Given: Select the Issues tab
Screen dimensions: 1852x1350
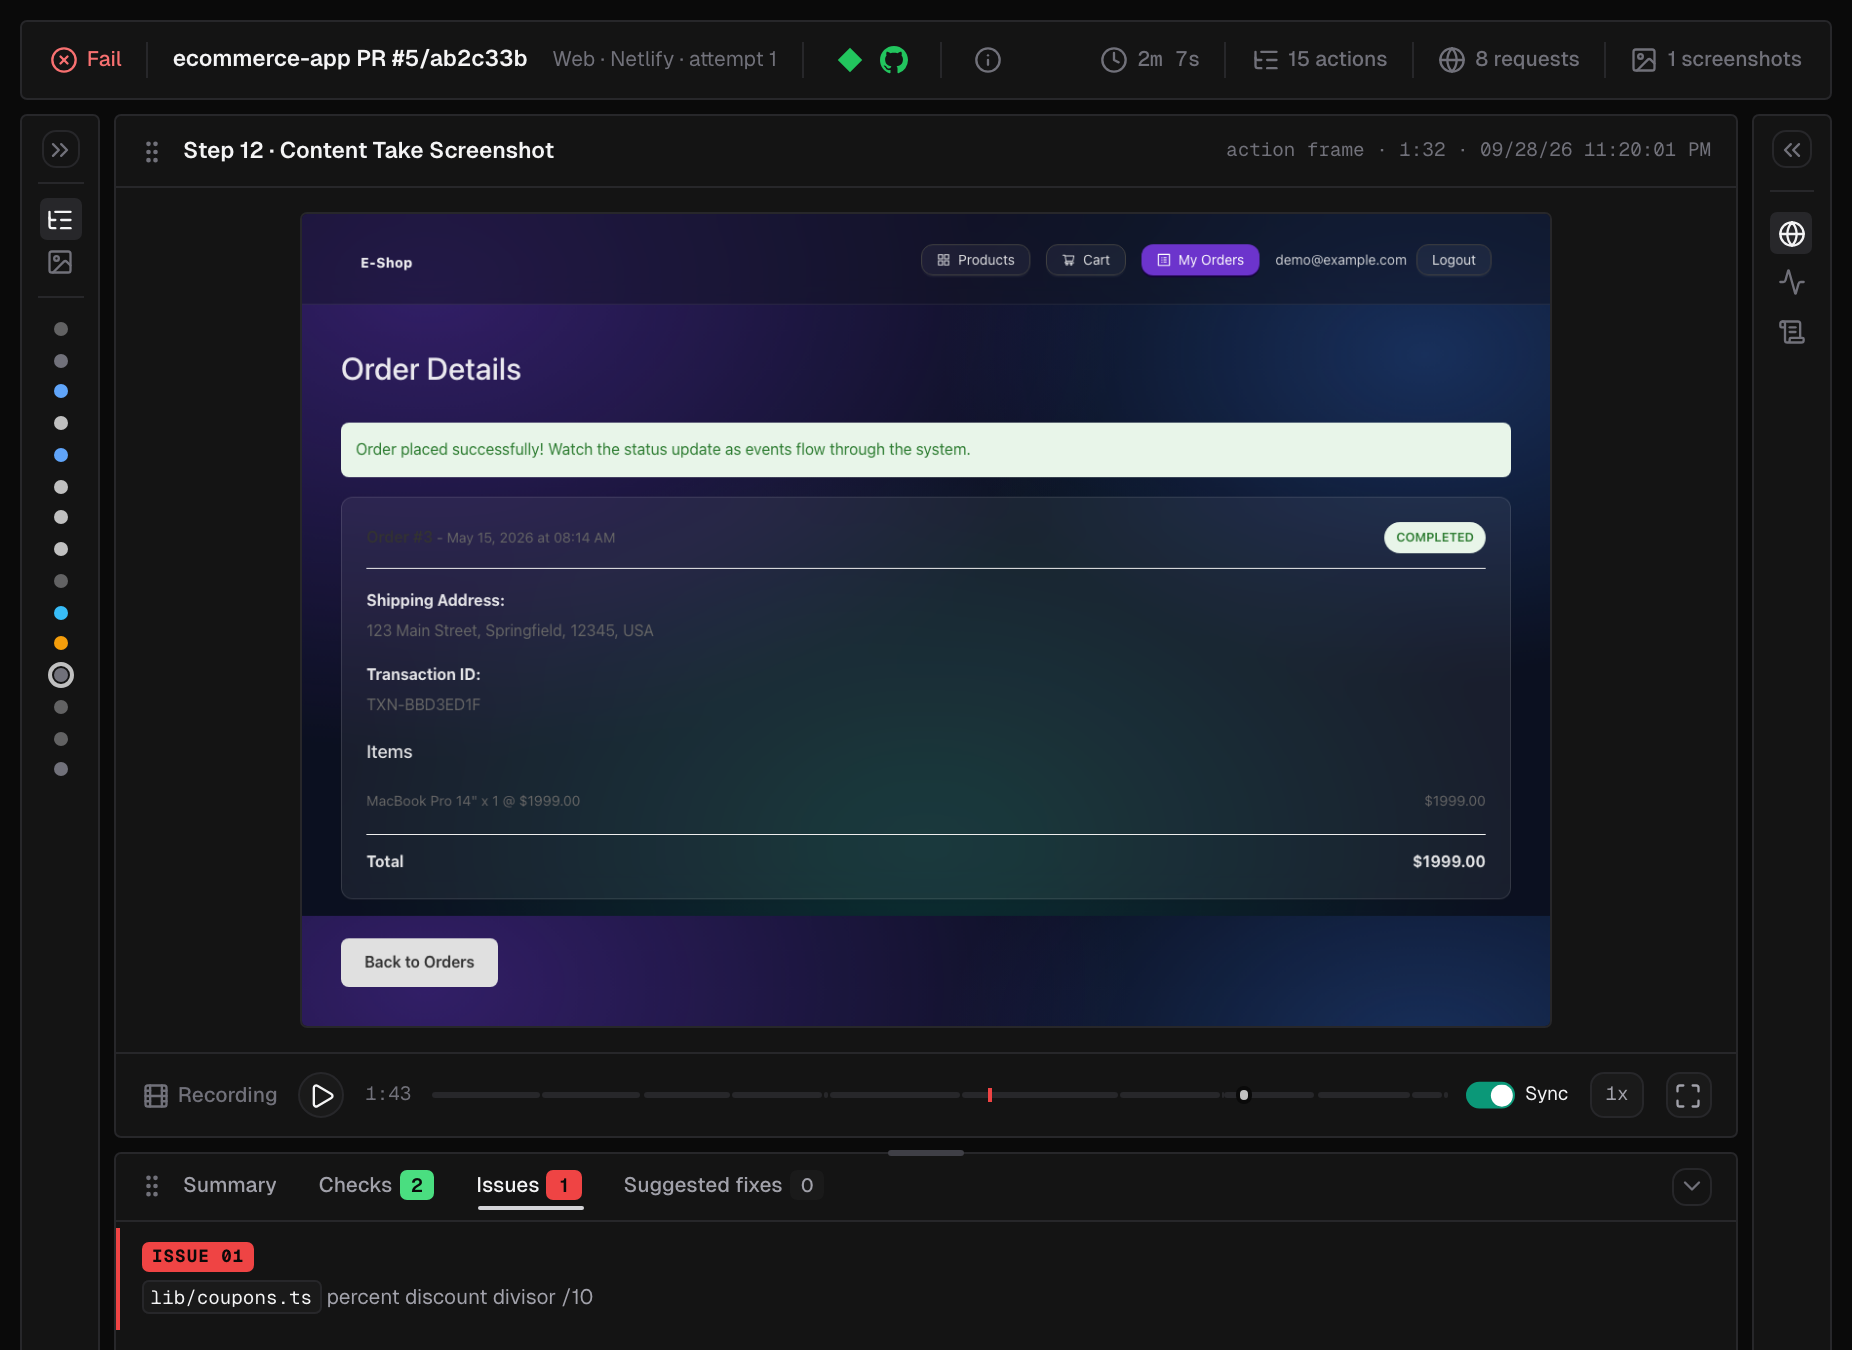Looking at the screenshot, I should (x=529, y=1186).
